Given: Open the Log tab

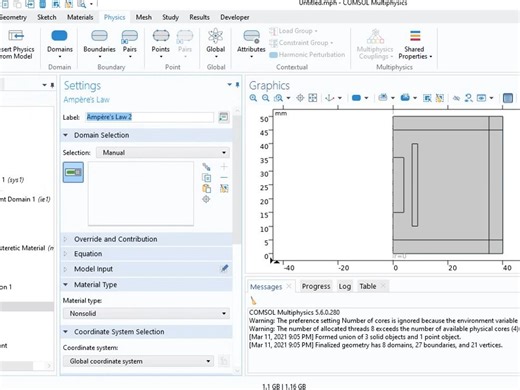Looking at the screenshot, I should coord(345,286).
